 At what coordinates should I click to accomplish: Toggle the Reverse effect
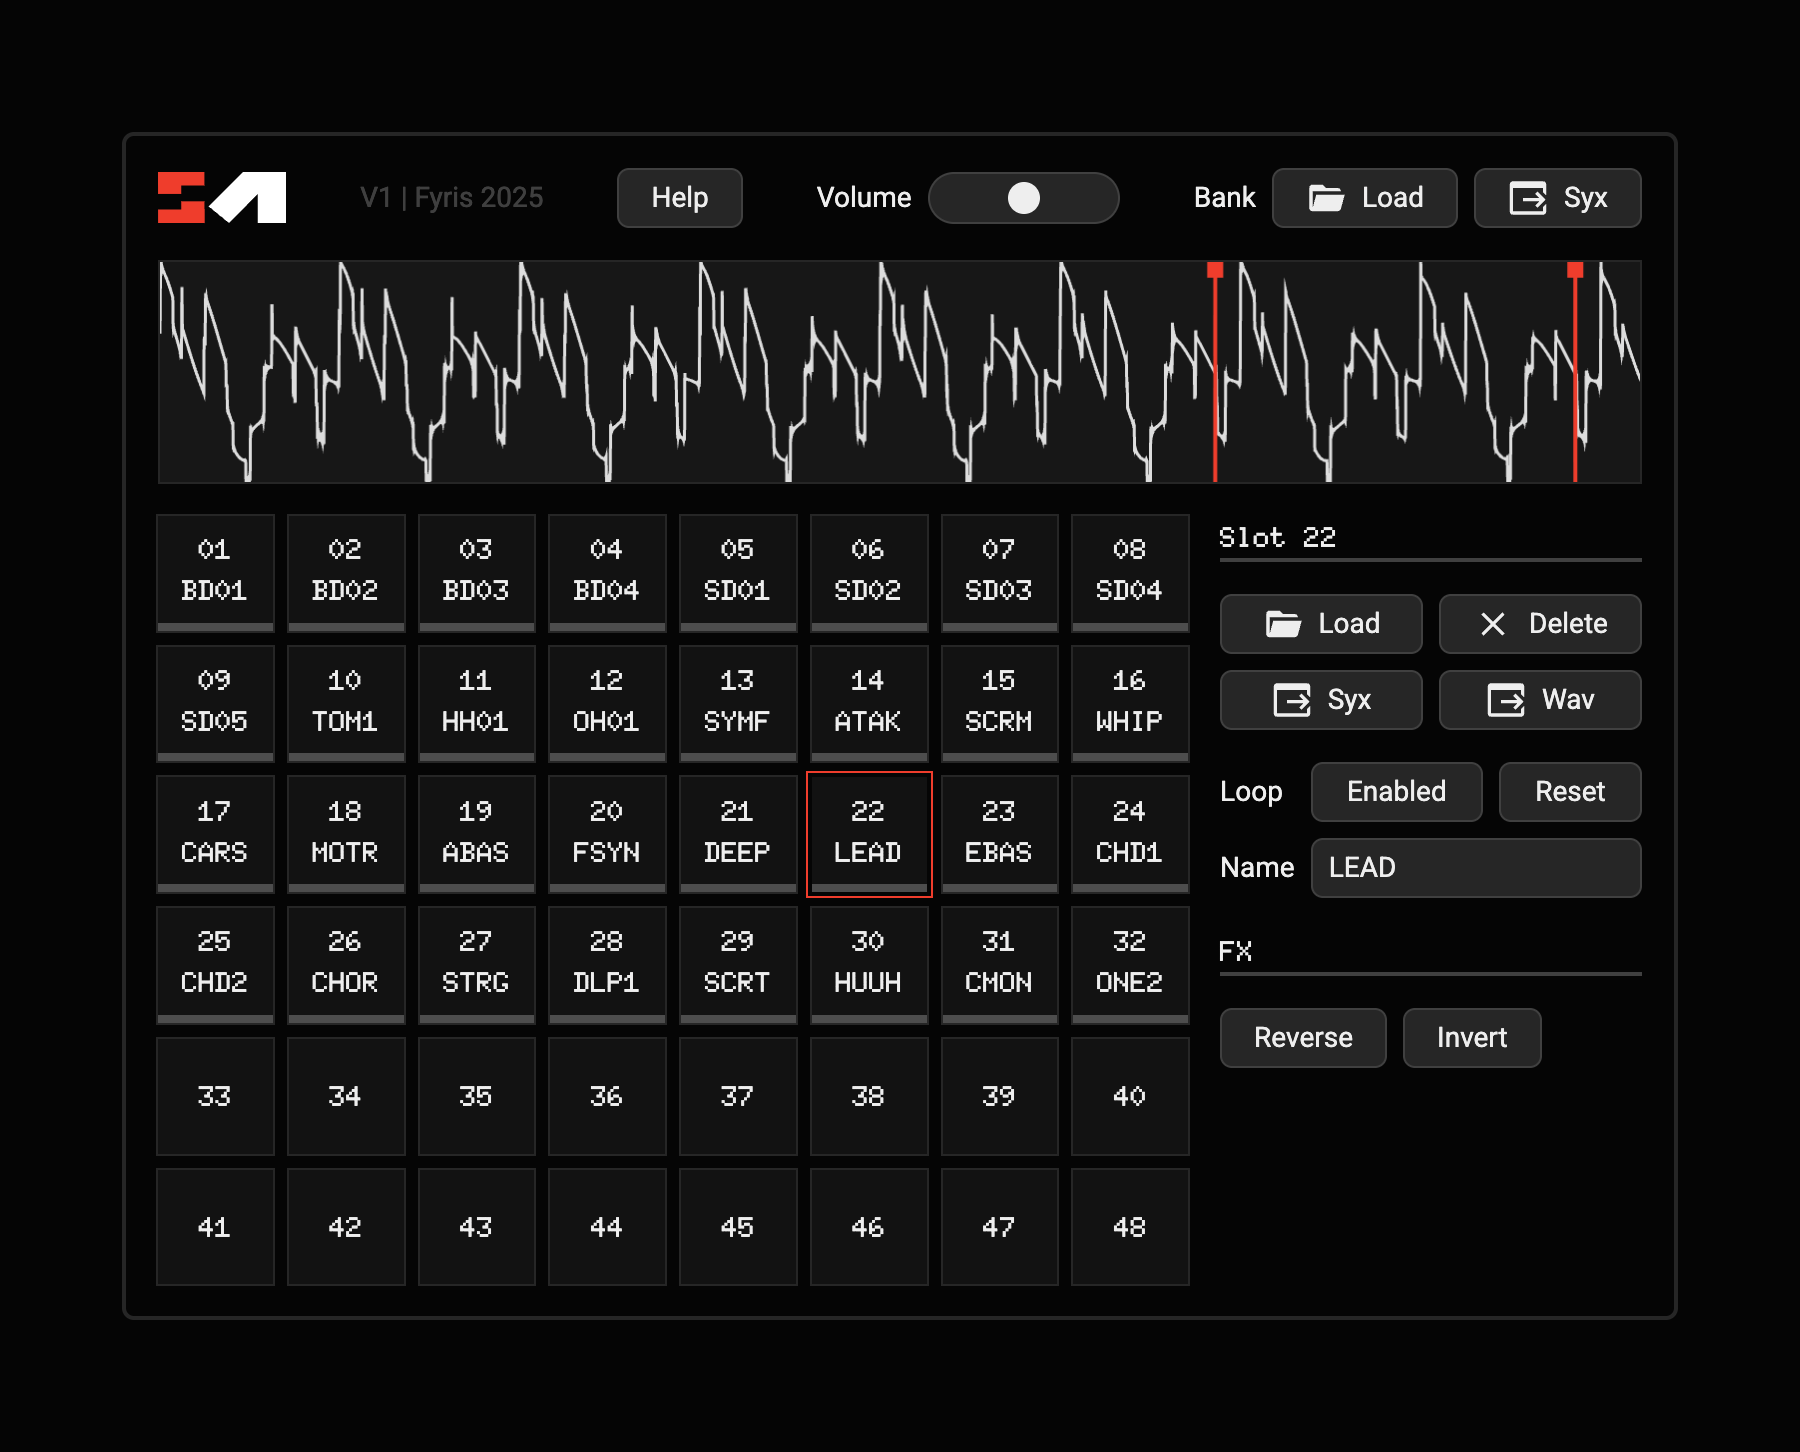tap(1302, 1037)
